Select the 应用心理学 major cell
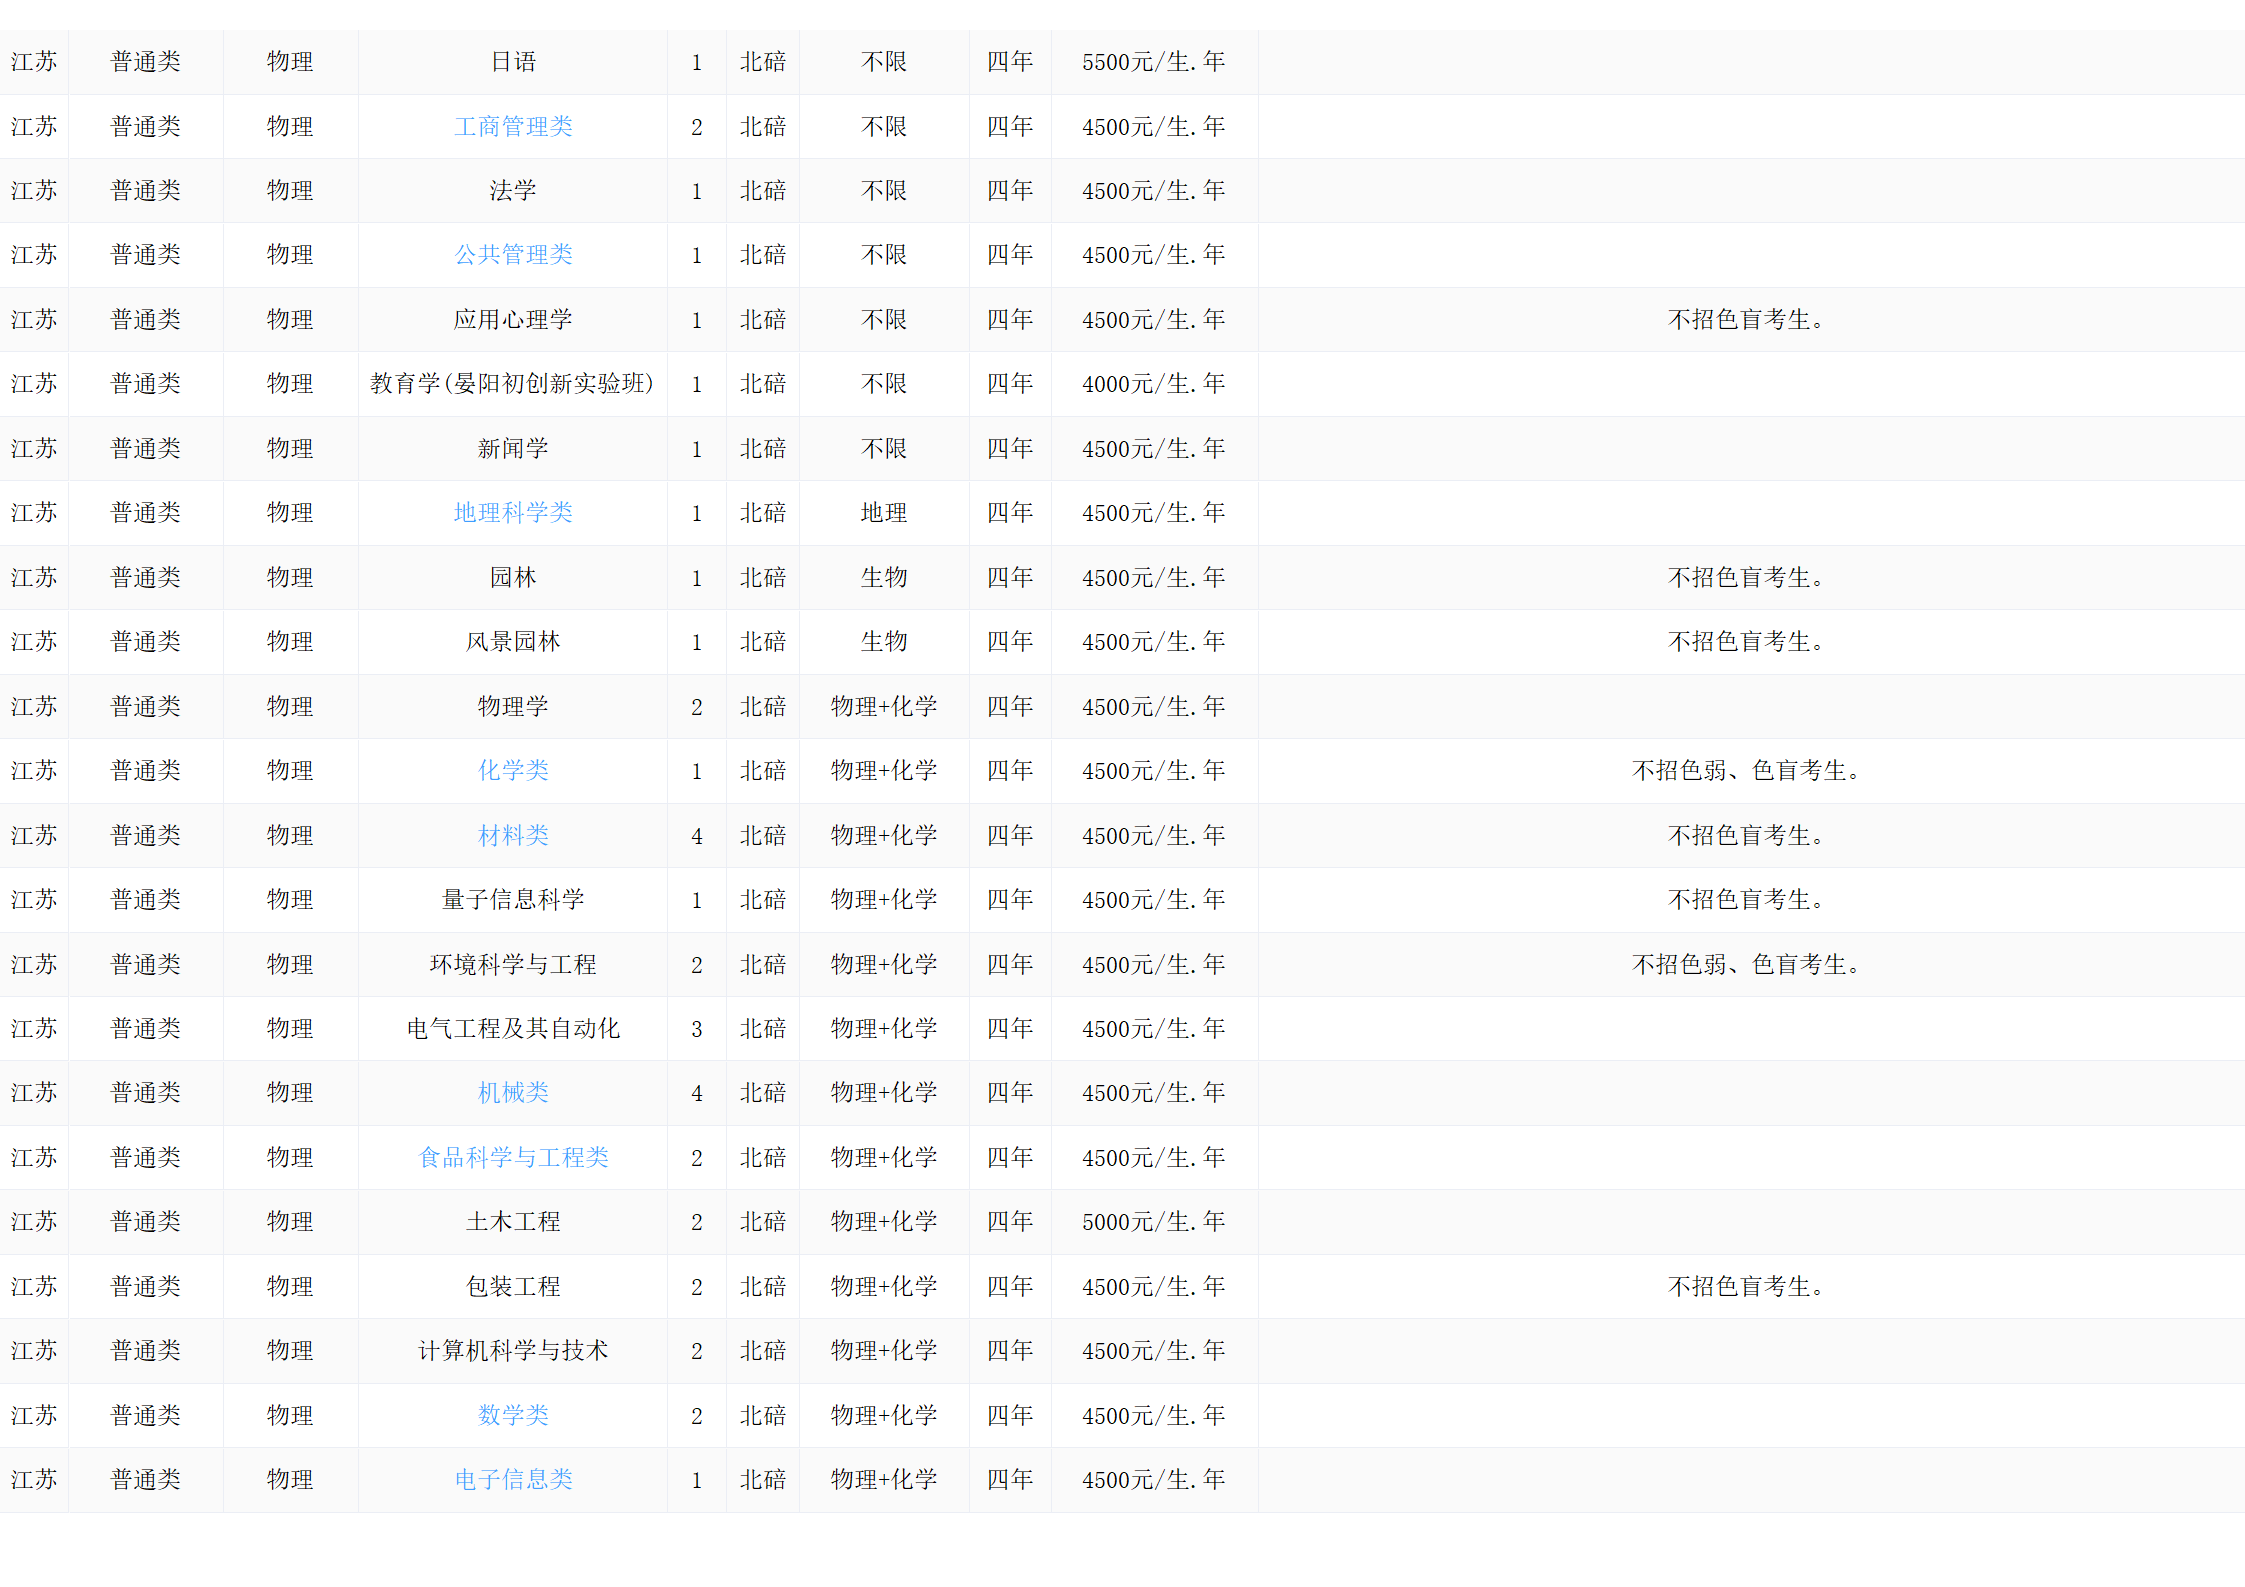This screenshot has width=2245, height=1587. coord(513,320)
